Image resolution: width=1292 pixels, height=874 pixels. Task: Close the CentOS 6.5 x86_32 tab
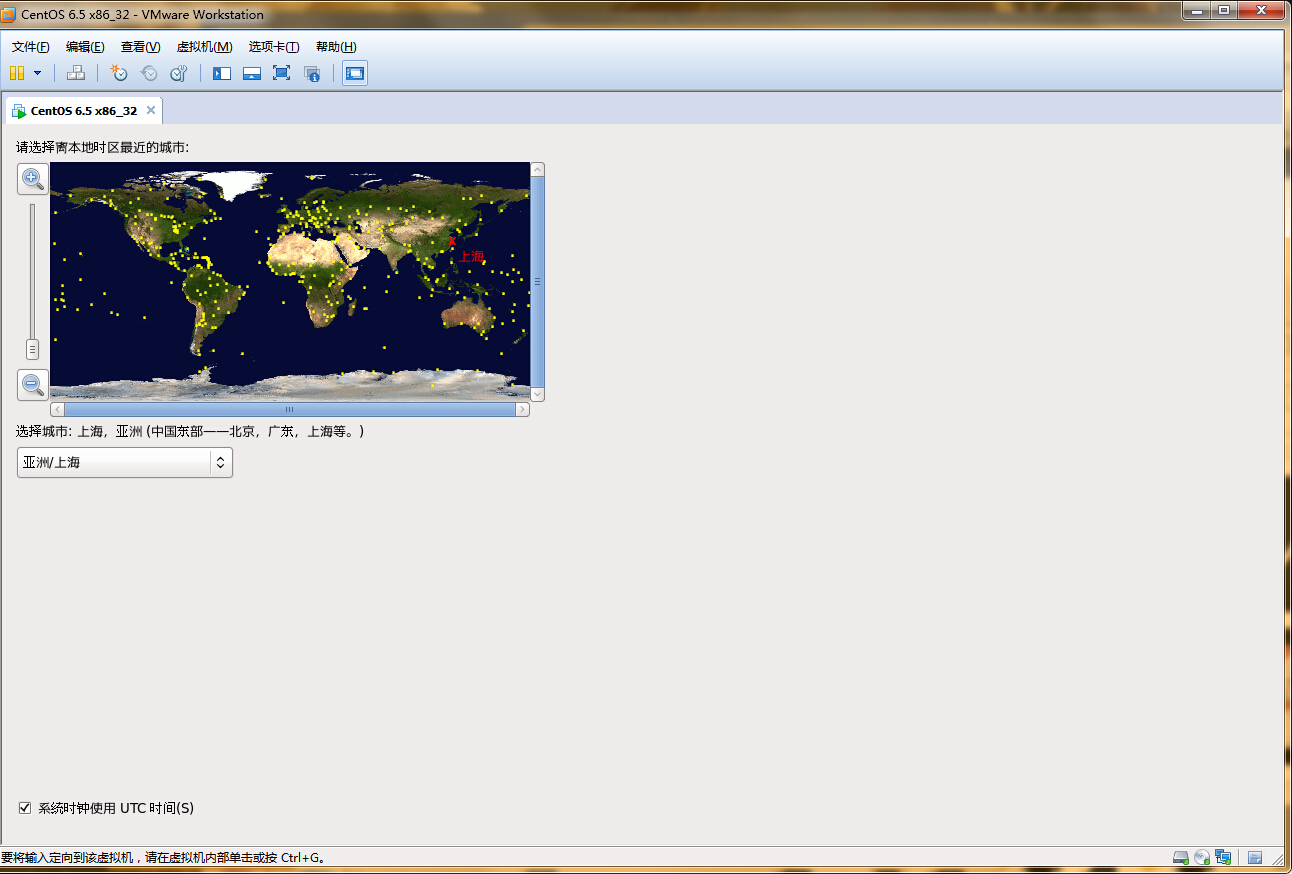[x=151, y=110]
